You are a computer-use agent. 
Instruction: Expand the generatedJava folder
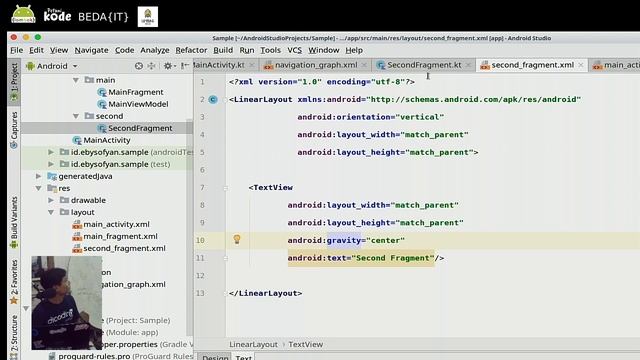38,176
